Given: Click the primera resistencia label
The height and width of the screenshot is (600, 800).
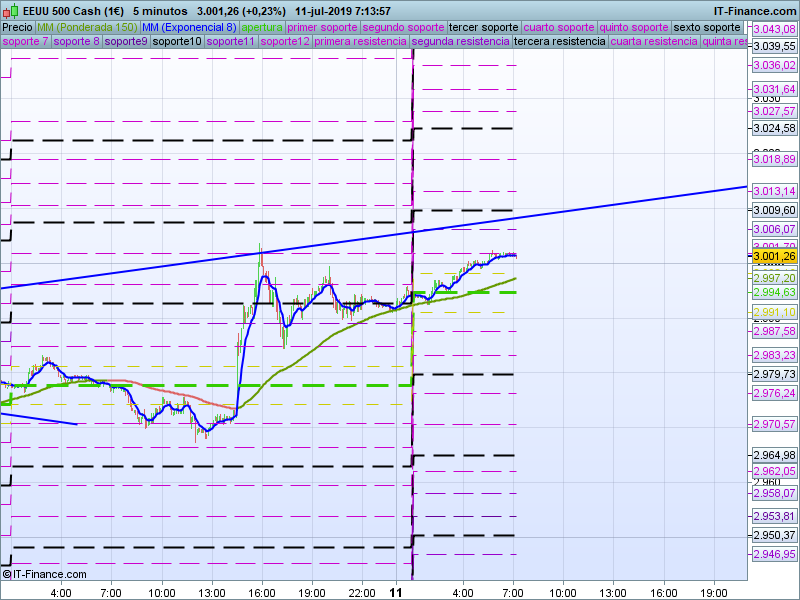Looking at the screenshot, I should pos(360,42).
